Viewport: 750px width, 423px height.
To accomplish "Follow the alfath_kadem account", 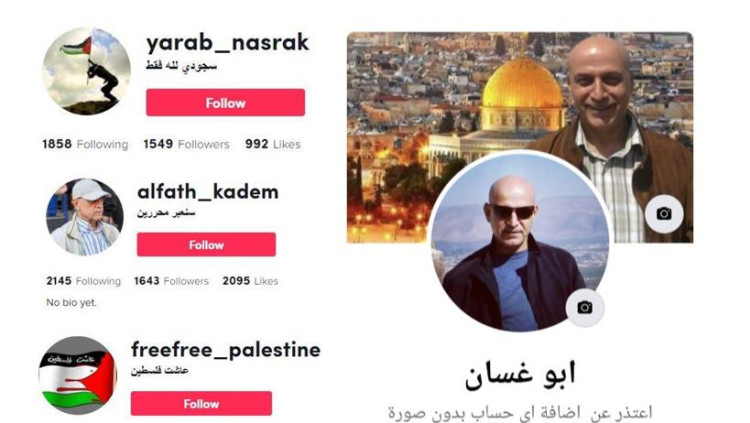I will 206,245.
